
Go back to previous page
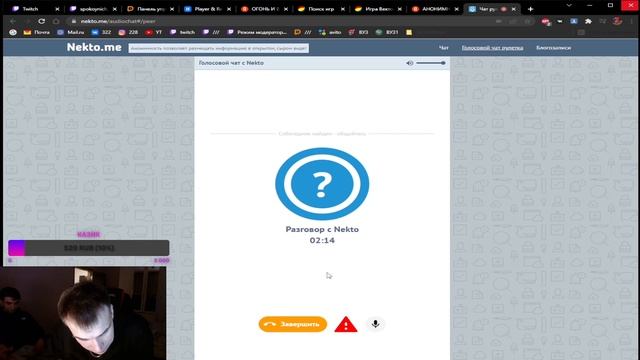13,21
